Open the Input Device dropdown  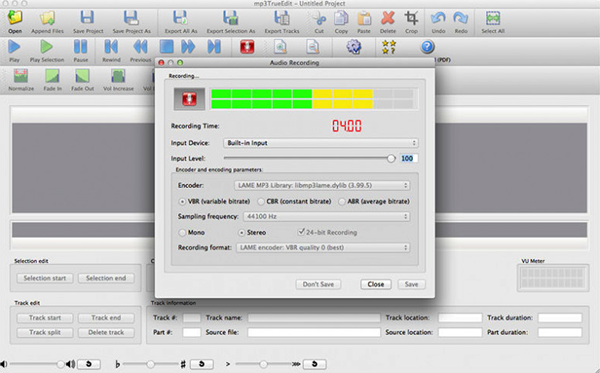pyautogui.click(x=321, y=143)
